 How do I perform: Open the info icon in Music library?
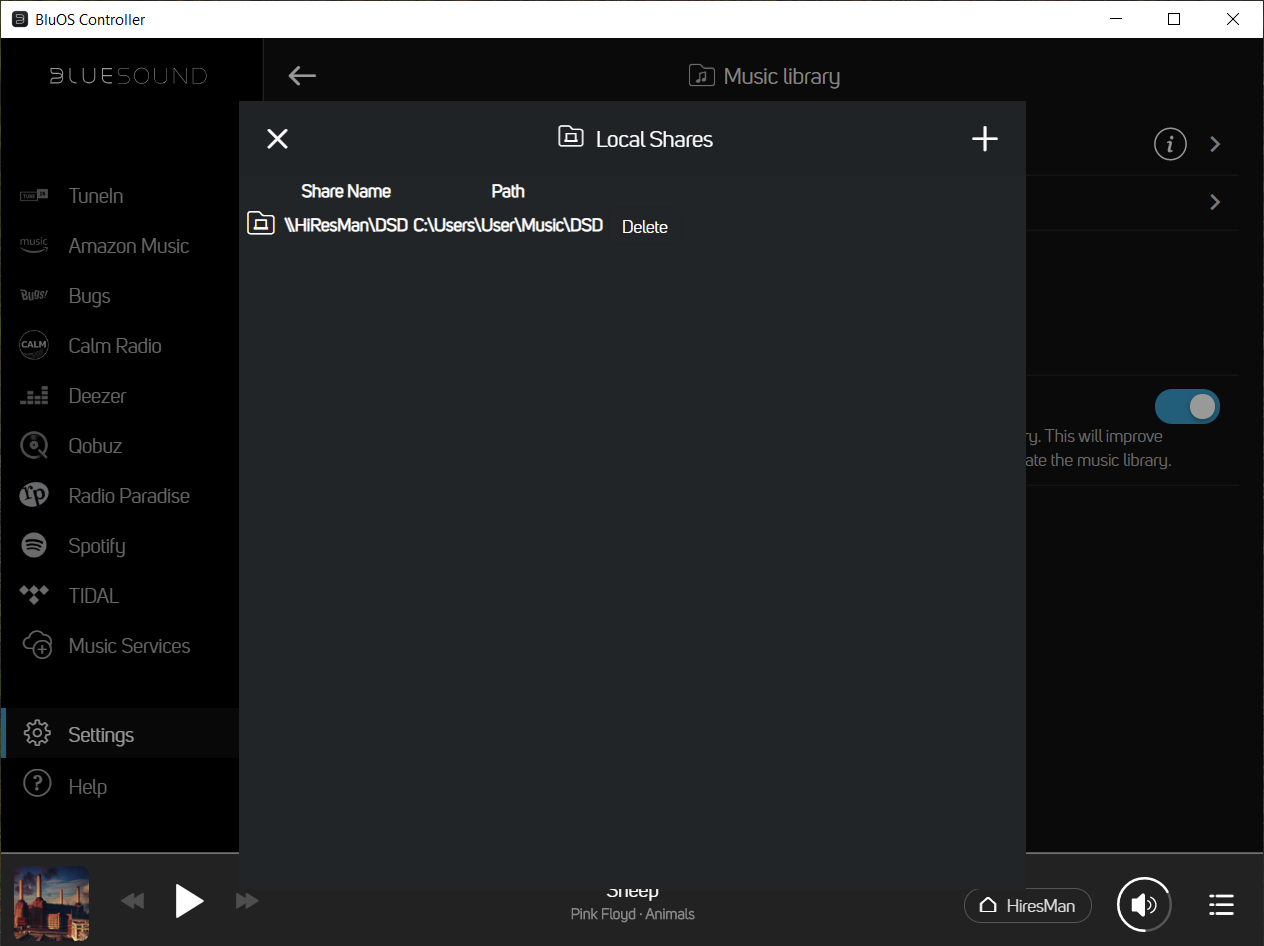(x=1170, y=144)
